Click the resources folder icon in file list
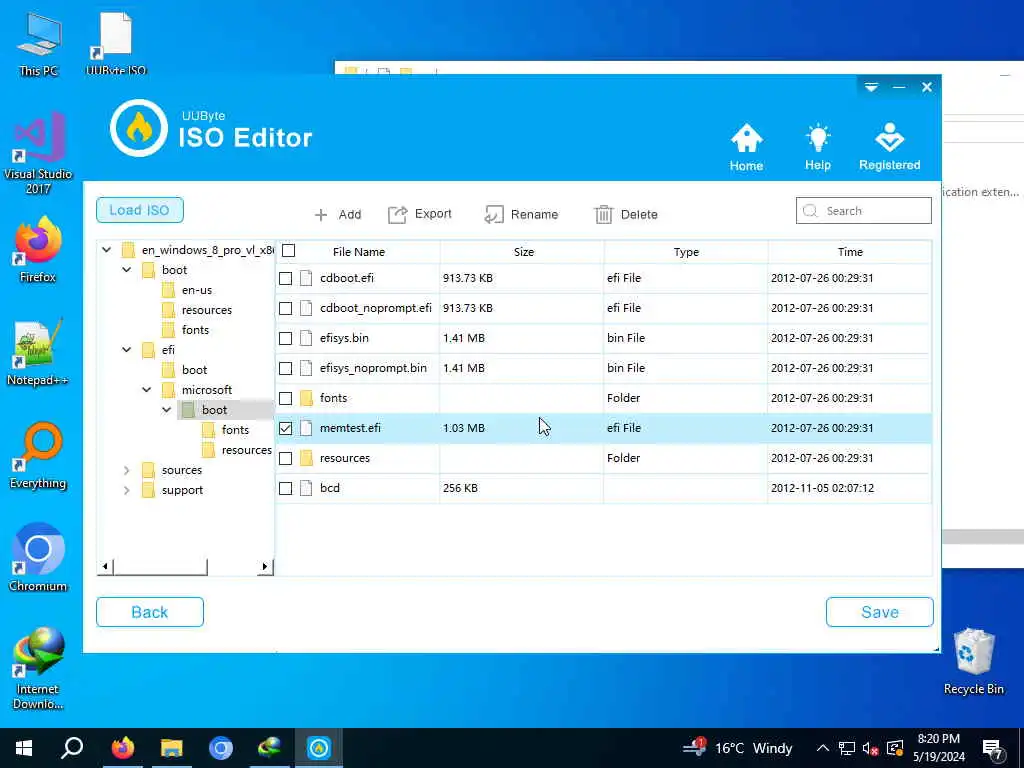 click(306, 458)
